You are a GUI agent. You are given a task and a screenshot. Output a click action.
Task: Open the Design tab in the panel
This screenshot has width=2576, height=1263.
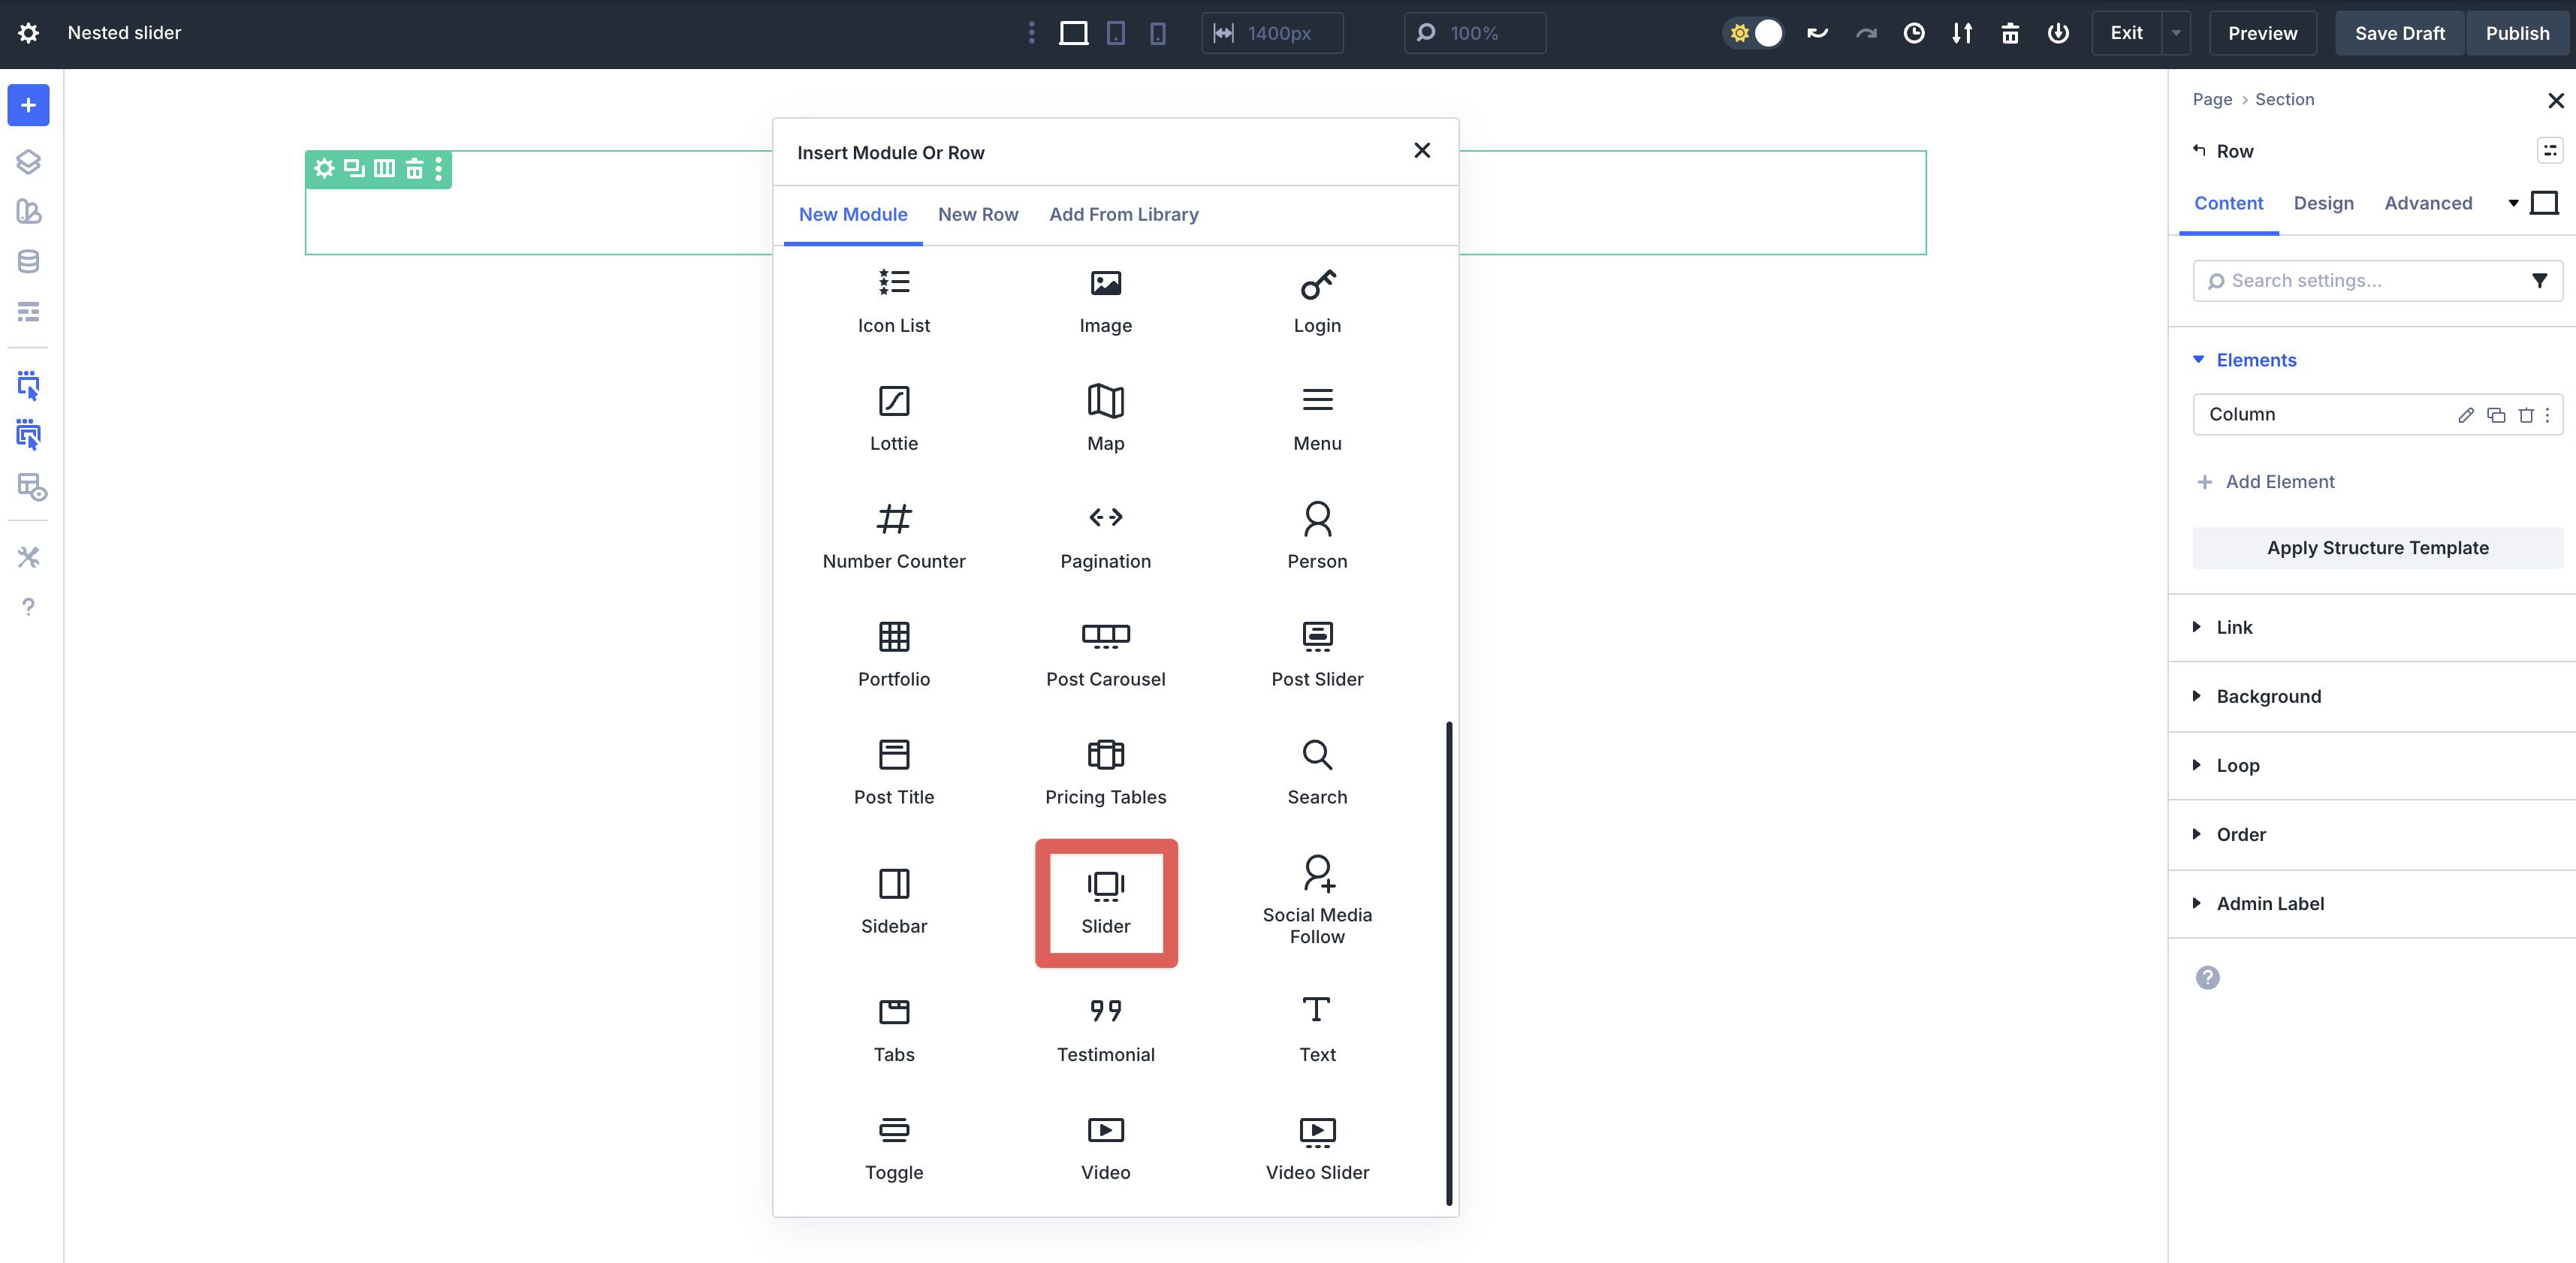[x=2324, y=203]
